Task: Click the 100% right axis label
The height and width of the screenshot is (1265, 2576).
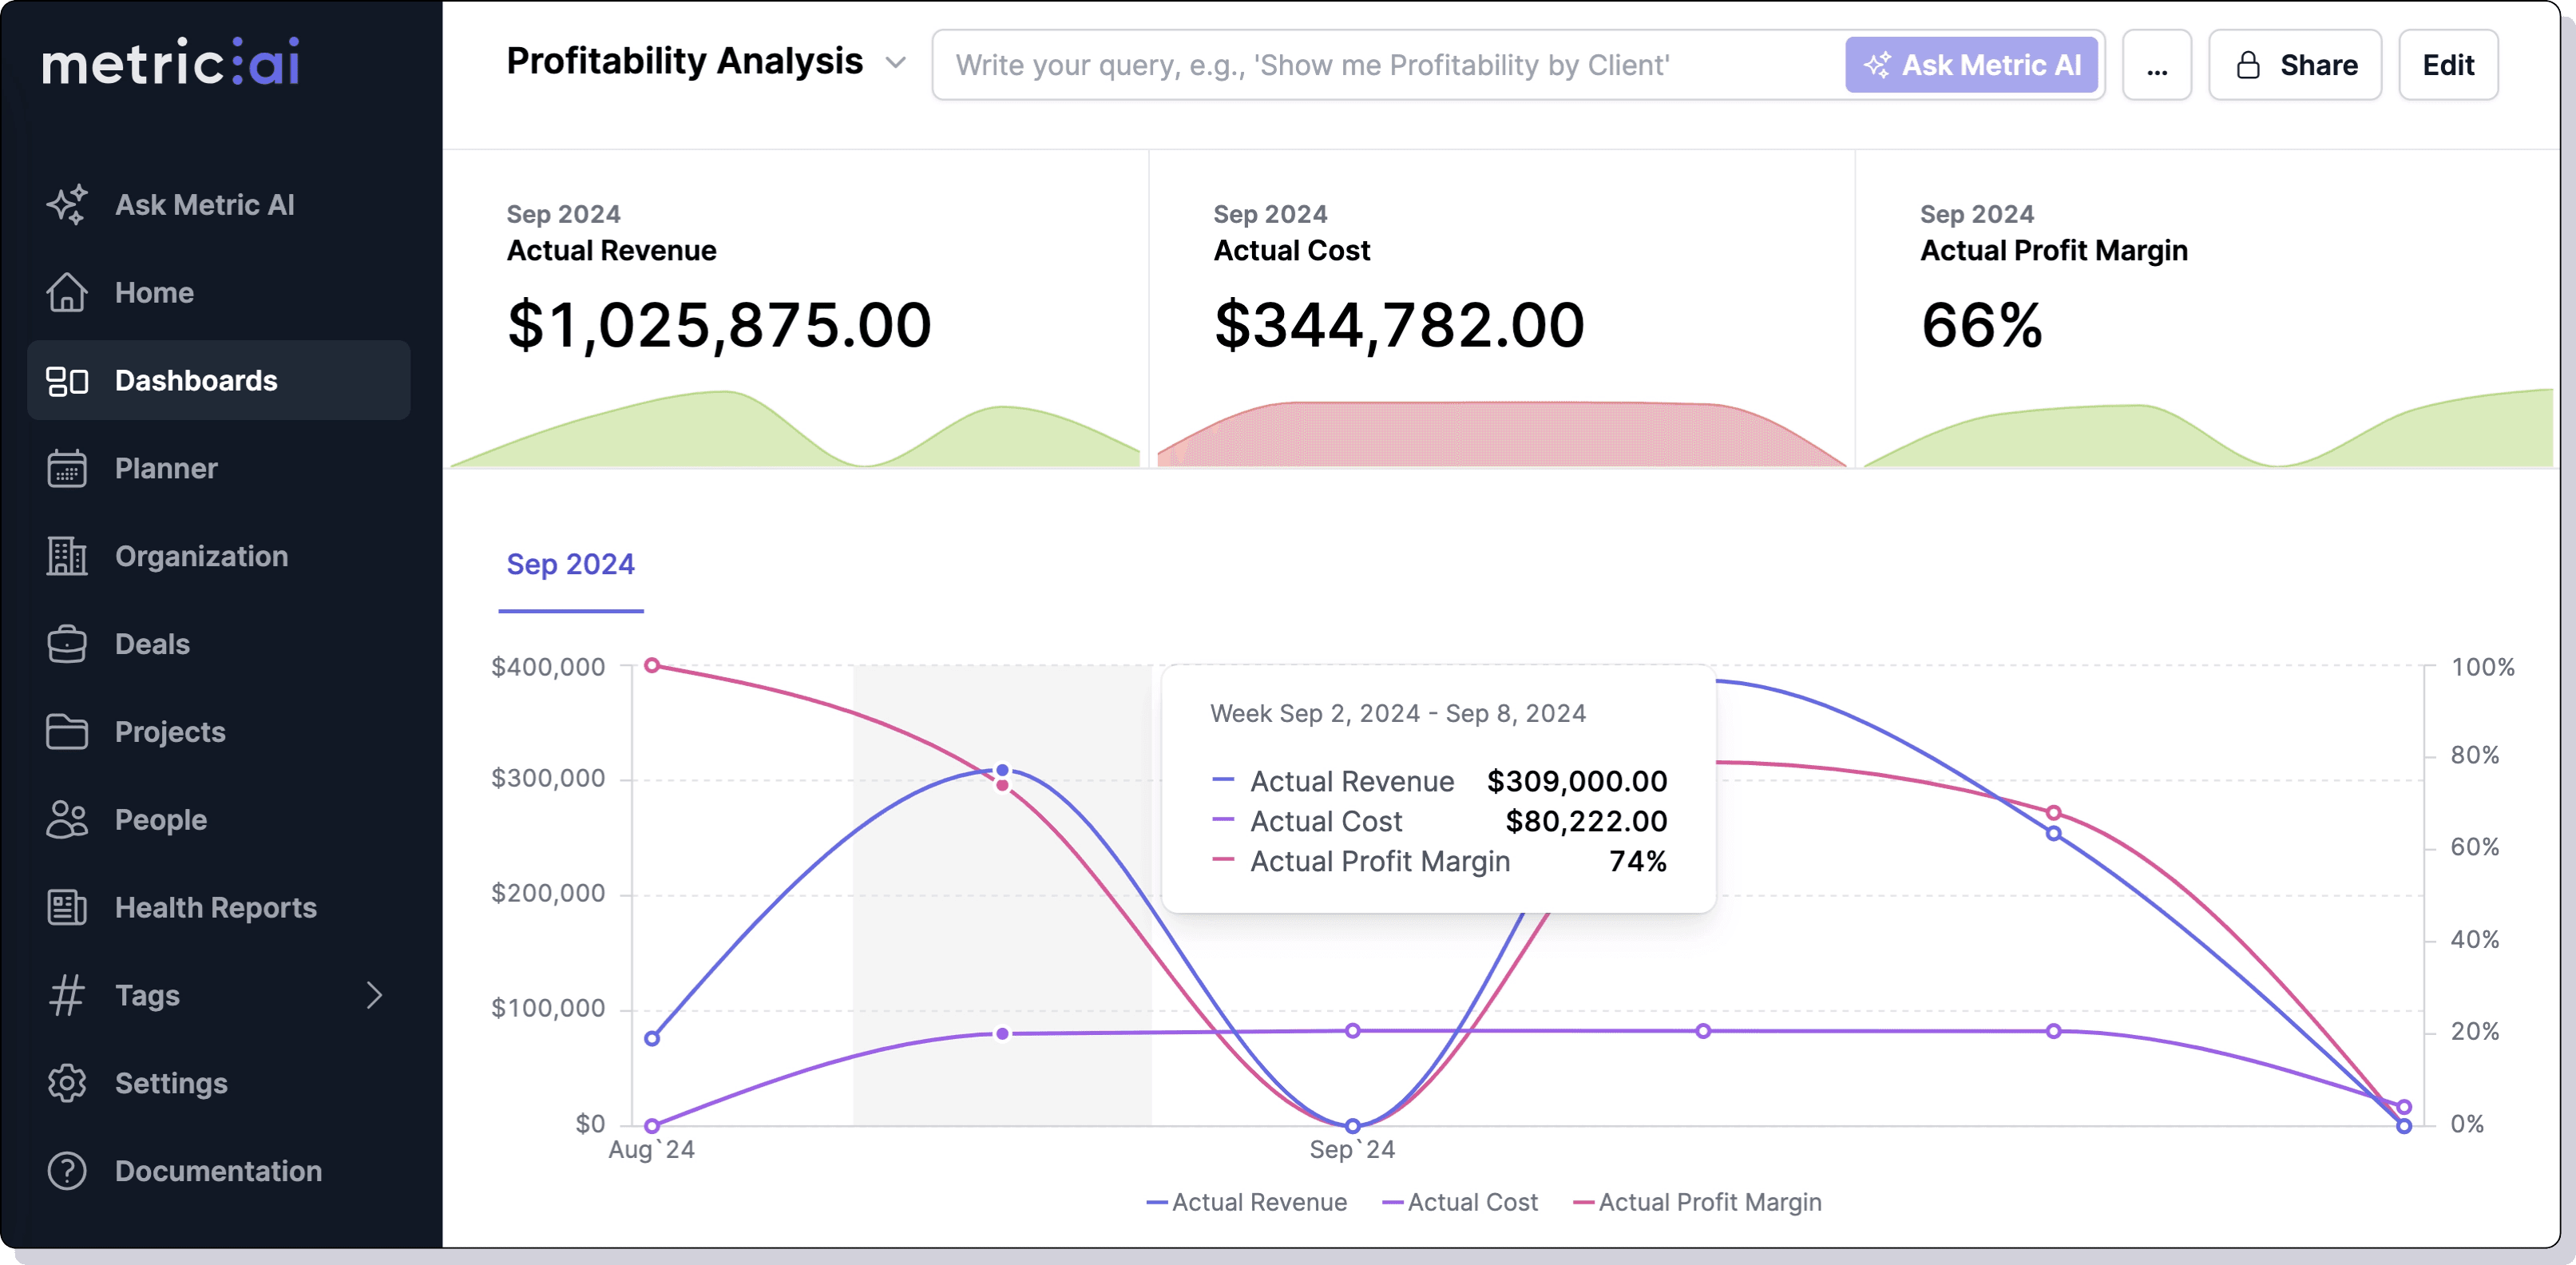Action: click(x=2482, y=667)
